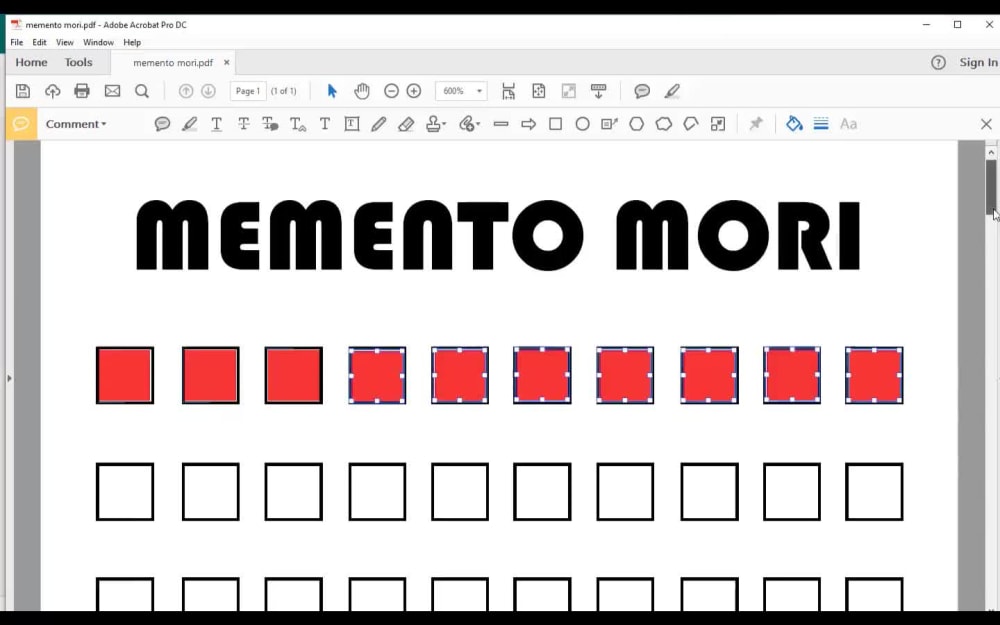Image resolution: width=1000 pixels, height=625 pixels.
Task: Click the Save file icon
Action: pyautogui.click(x=23, y=91)
